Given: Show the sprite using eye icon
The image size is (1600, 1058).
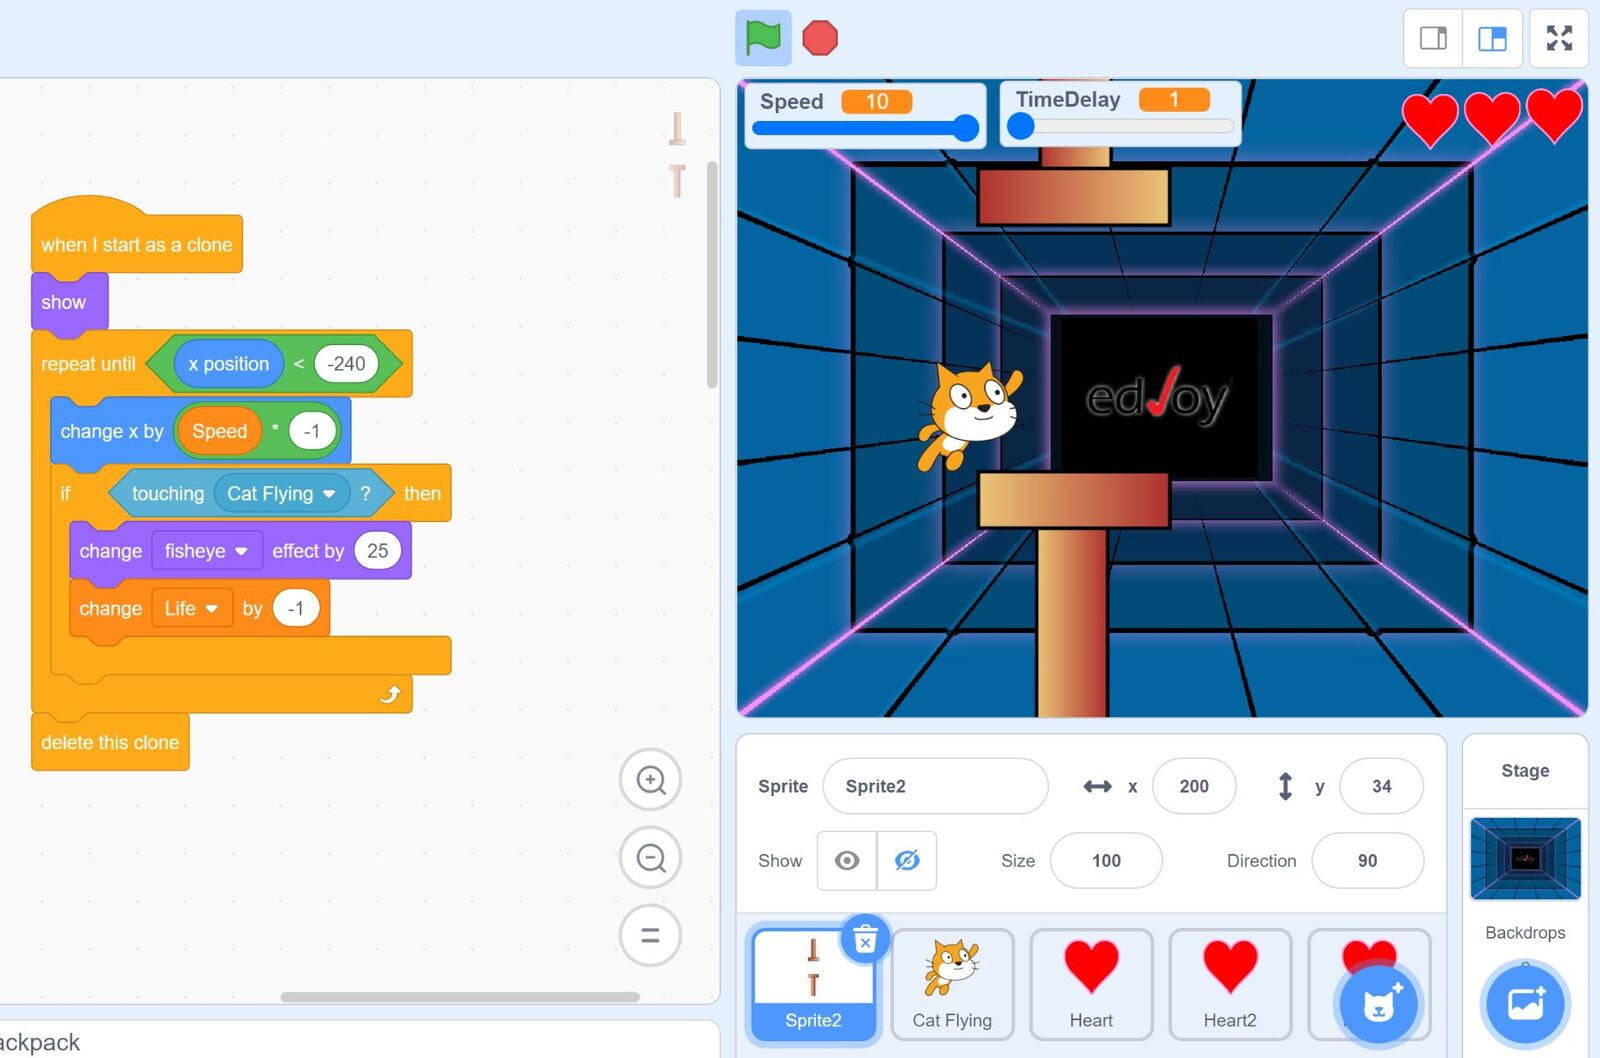Looking at the screenshot, I should click(847, 860).
